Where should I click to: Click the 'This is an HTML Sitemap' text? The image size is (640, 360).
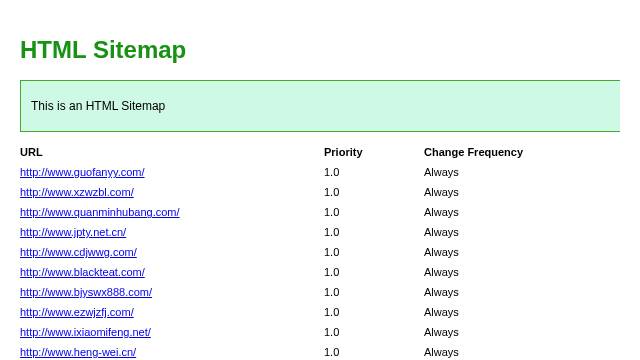pyautogui.click(x=98, y=106)
